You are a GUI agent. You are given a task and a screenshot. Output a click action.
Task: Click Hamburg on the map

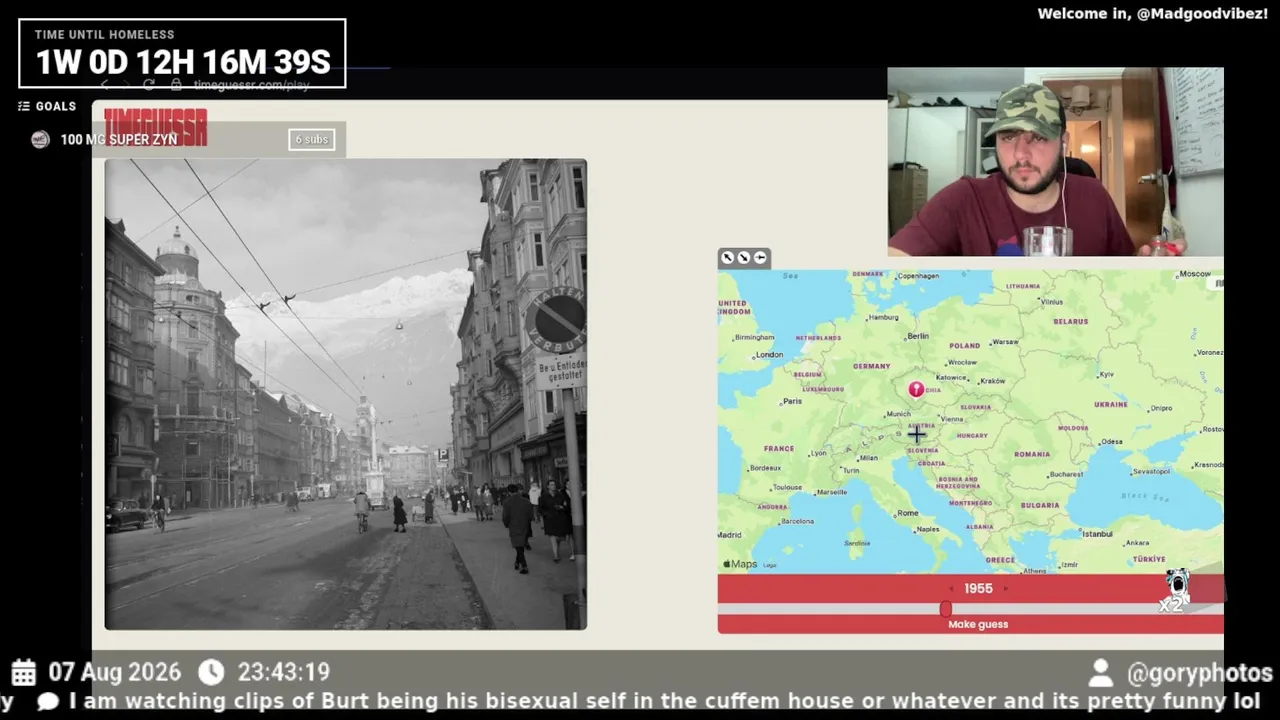tap(883, 317)
